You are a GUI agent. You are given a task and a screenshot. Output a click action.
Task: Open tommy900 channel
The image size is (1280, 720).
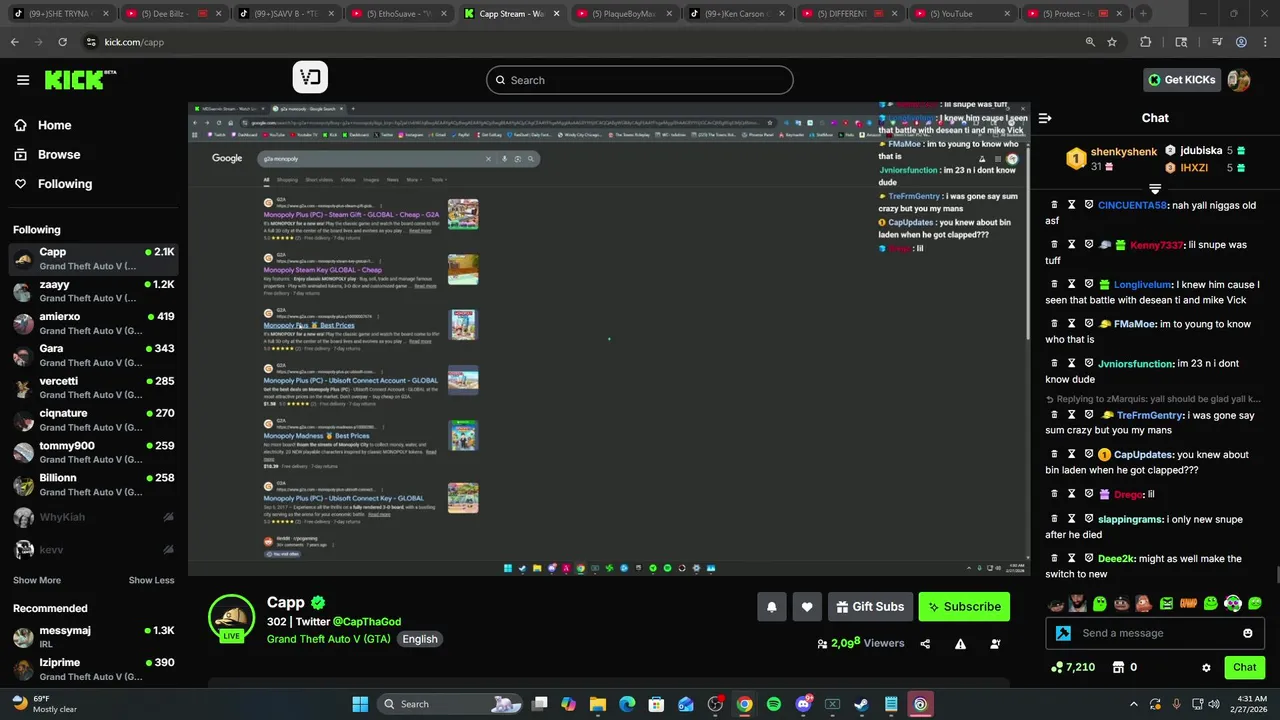click(94, 452)
